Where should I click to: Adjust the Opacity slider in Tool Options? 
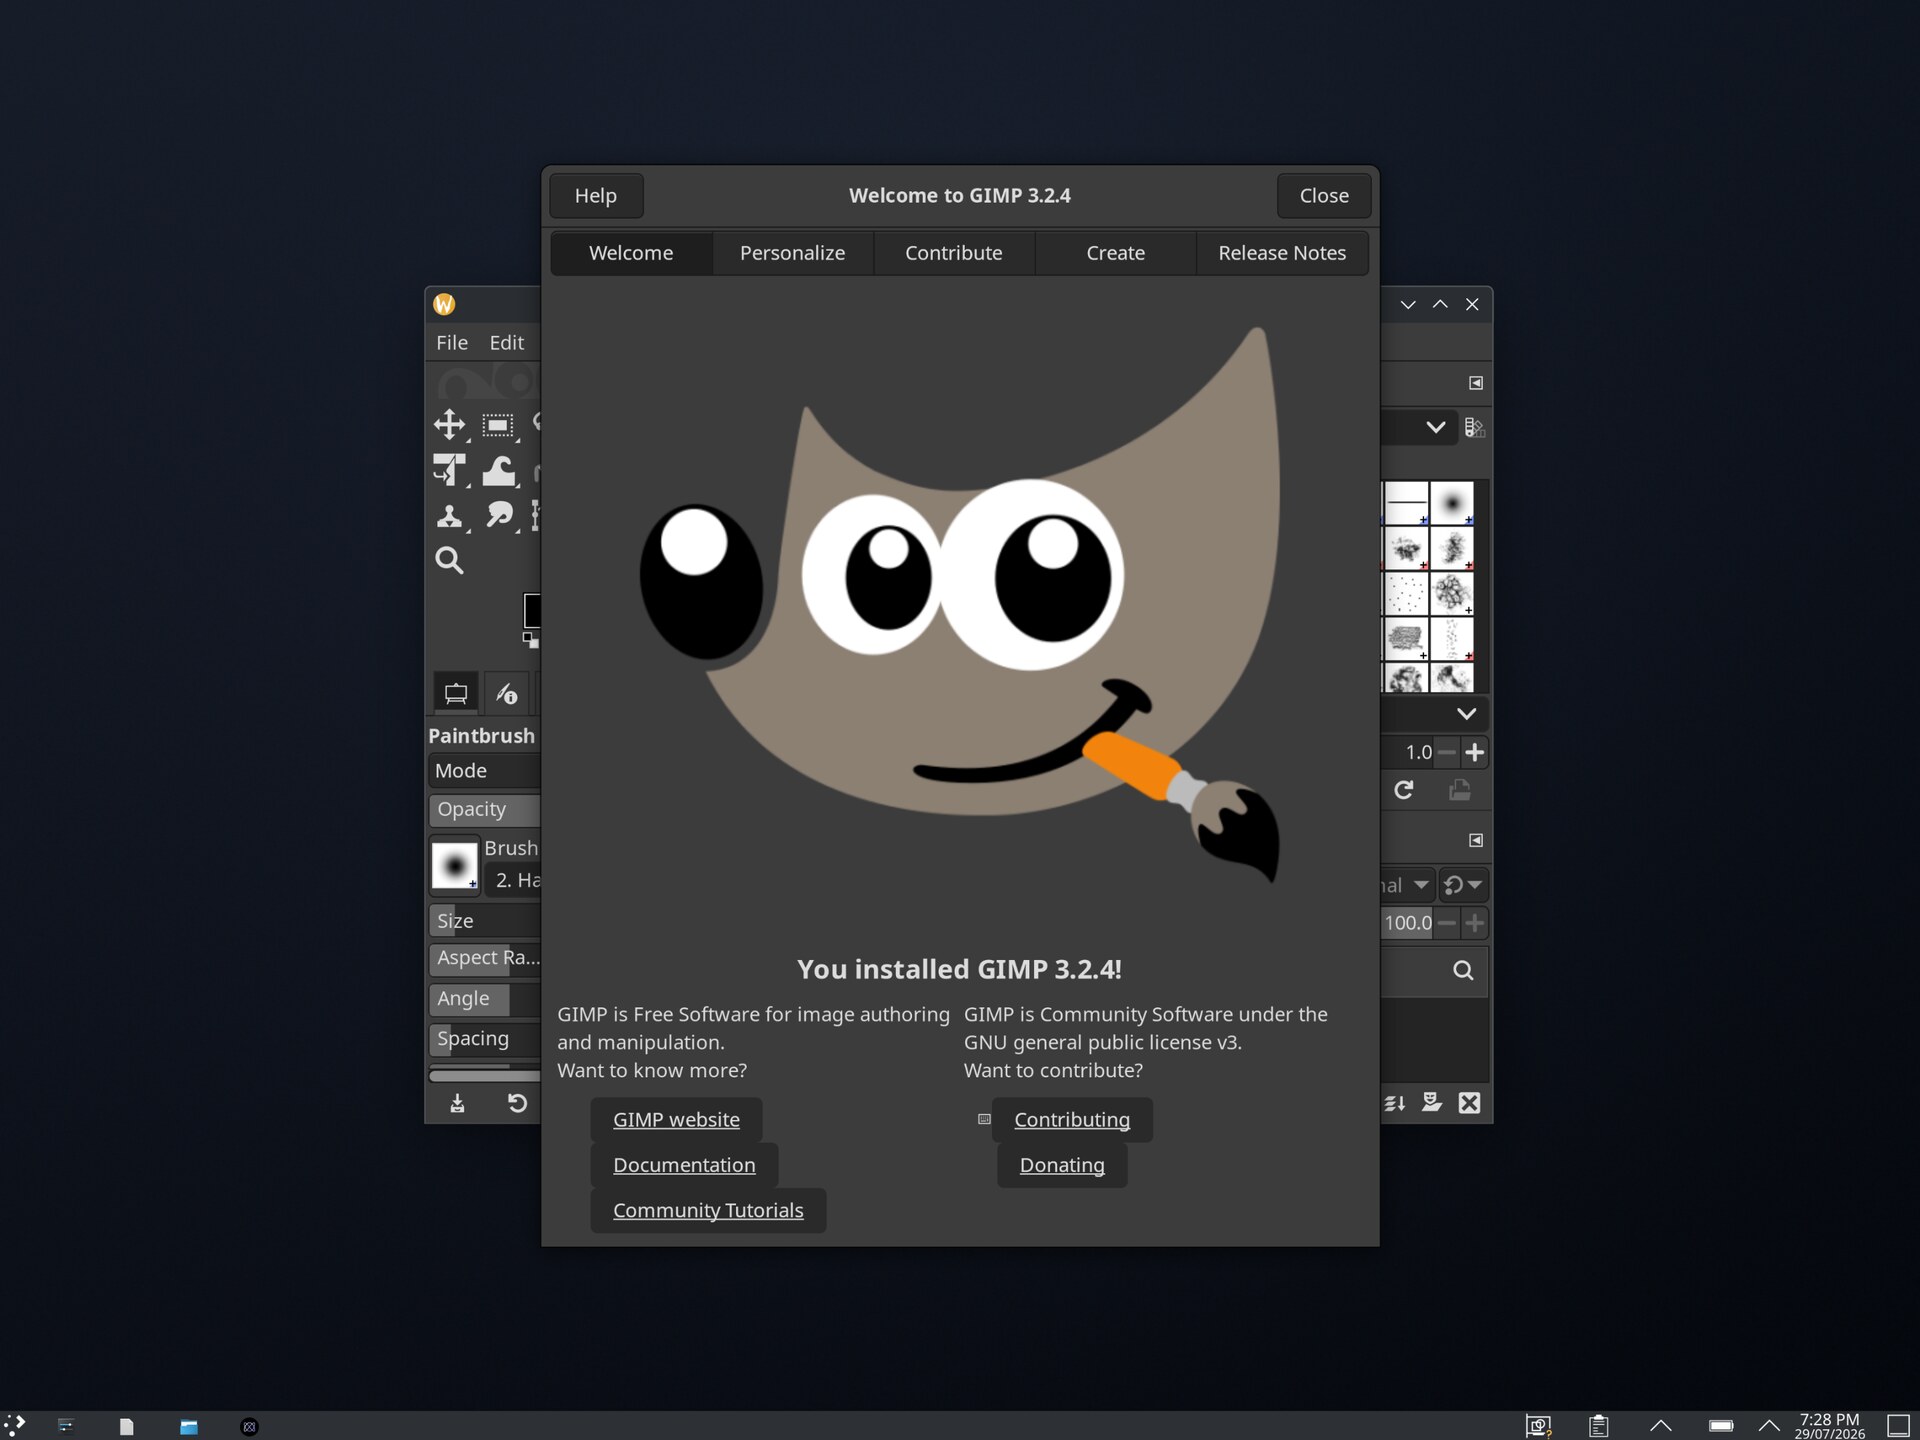485,809
